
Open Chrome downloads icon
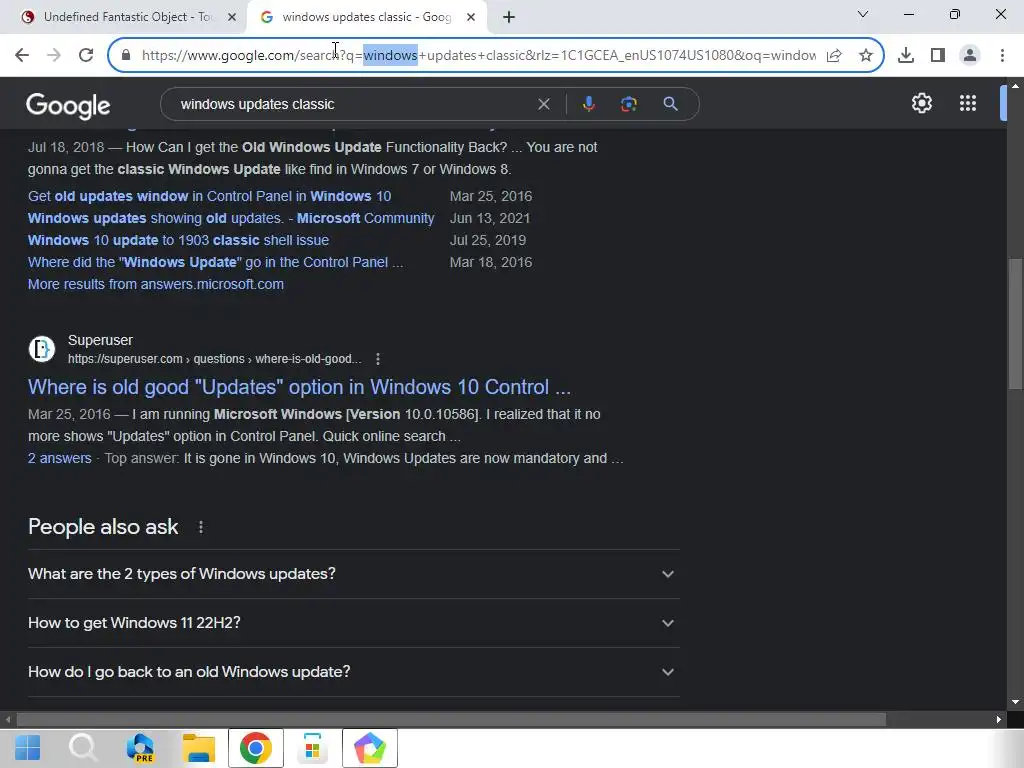[906, 56]
